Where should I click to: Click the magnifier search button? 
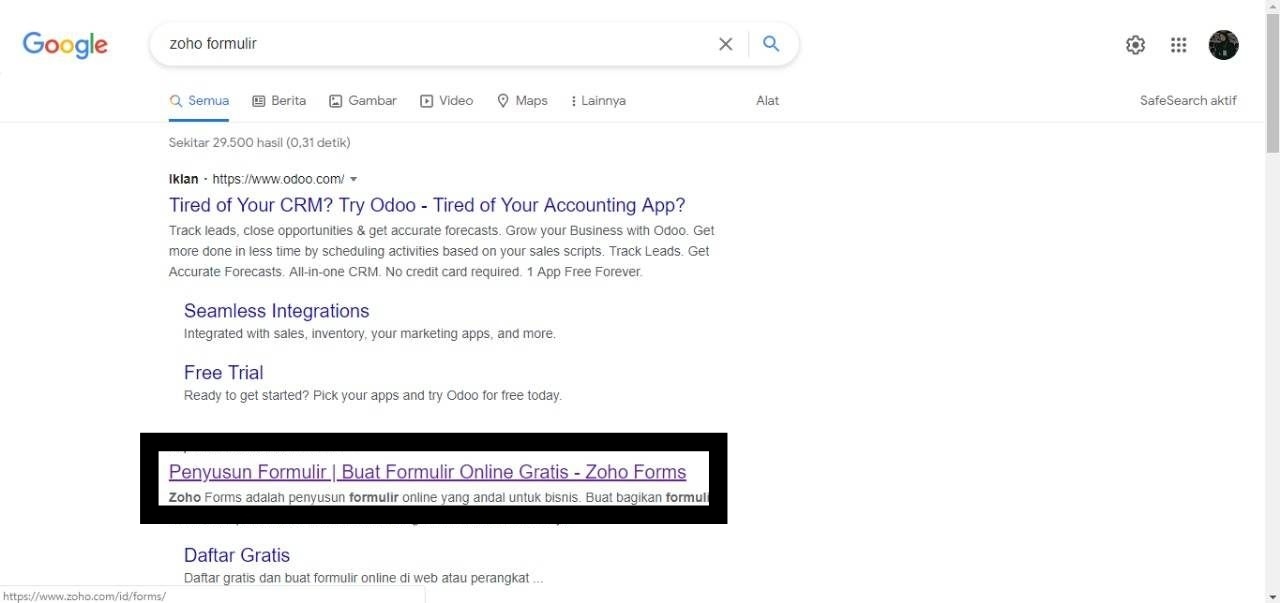click(x=771, y=44)
